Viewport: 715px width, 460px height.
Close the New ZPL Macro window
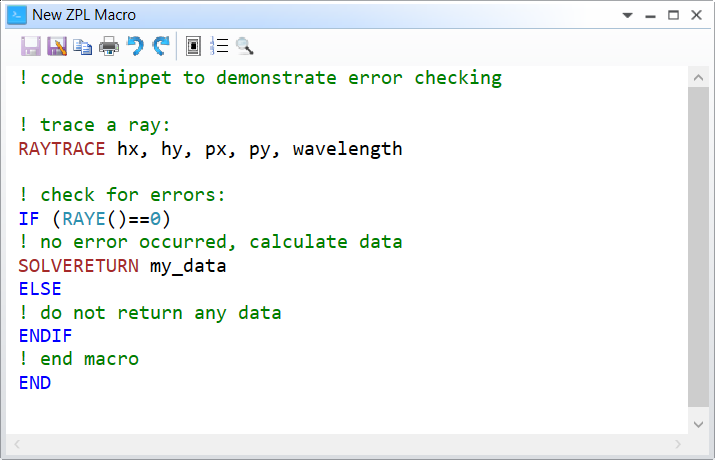coord(696,15)
